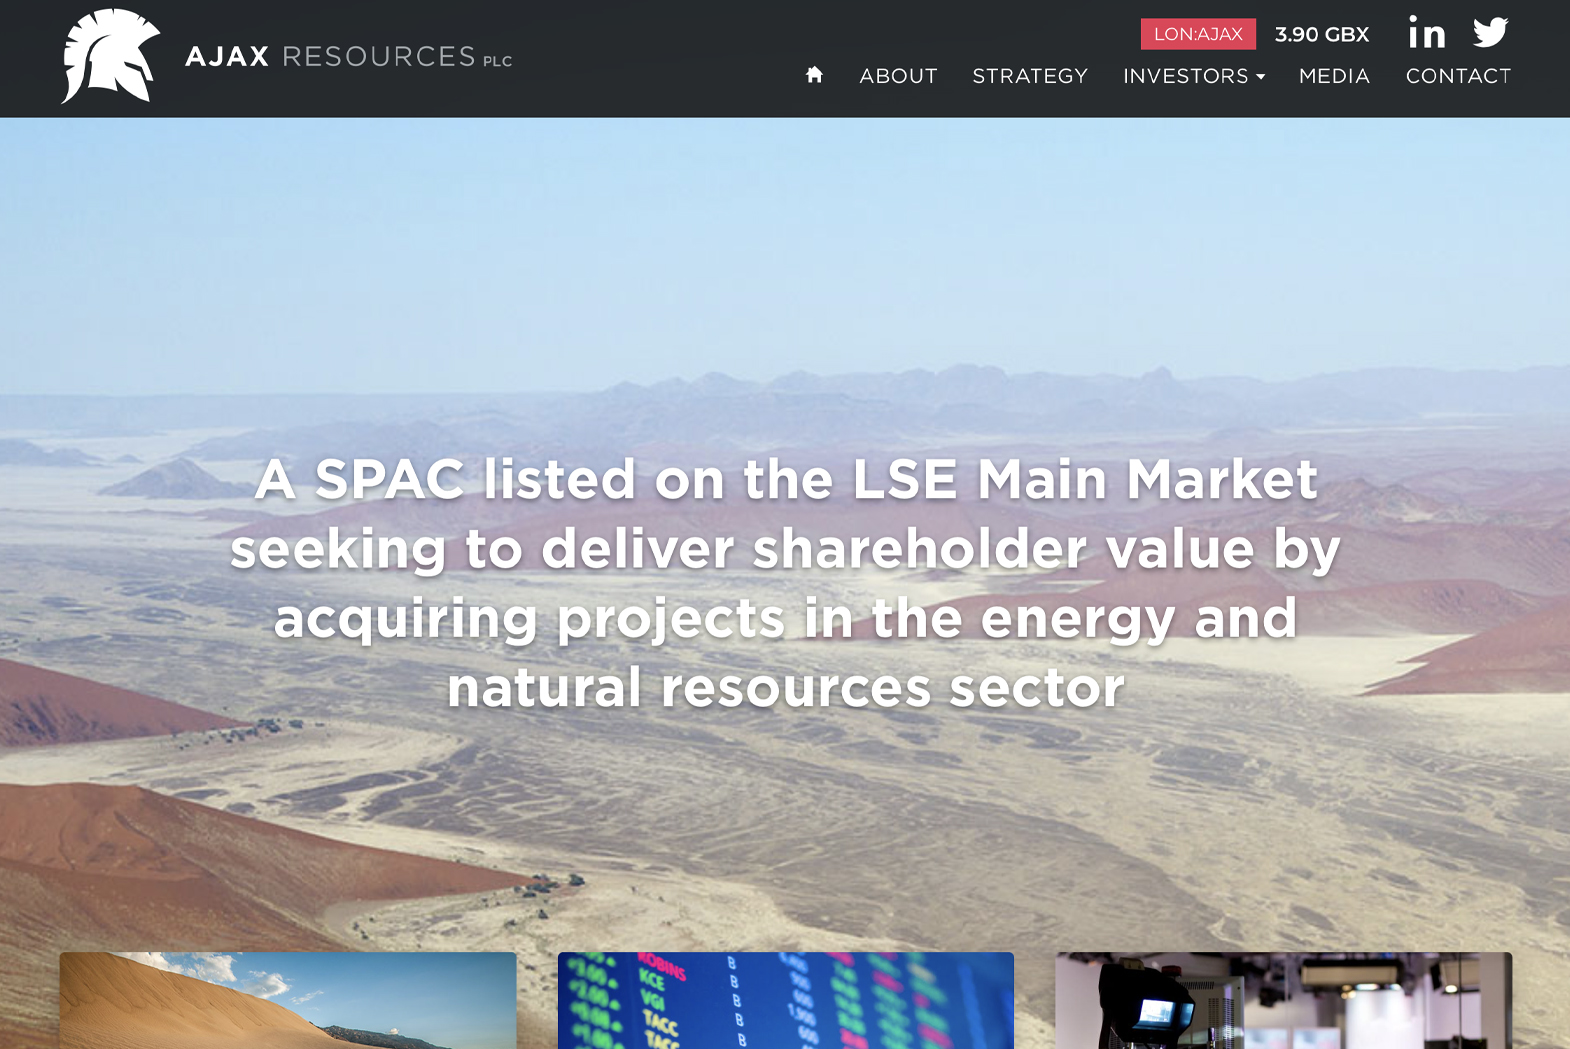Viewport: 1570px width, 1049px height.
Task: Open the MEDIA section
Action: [1334, 76]
